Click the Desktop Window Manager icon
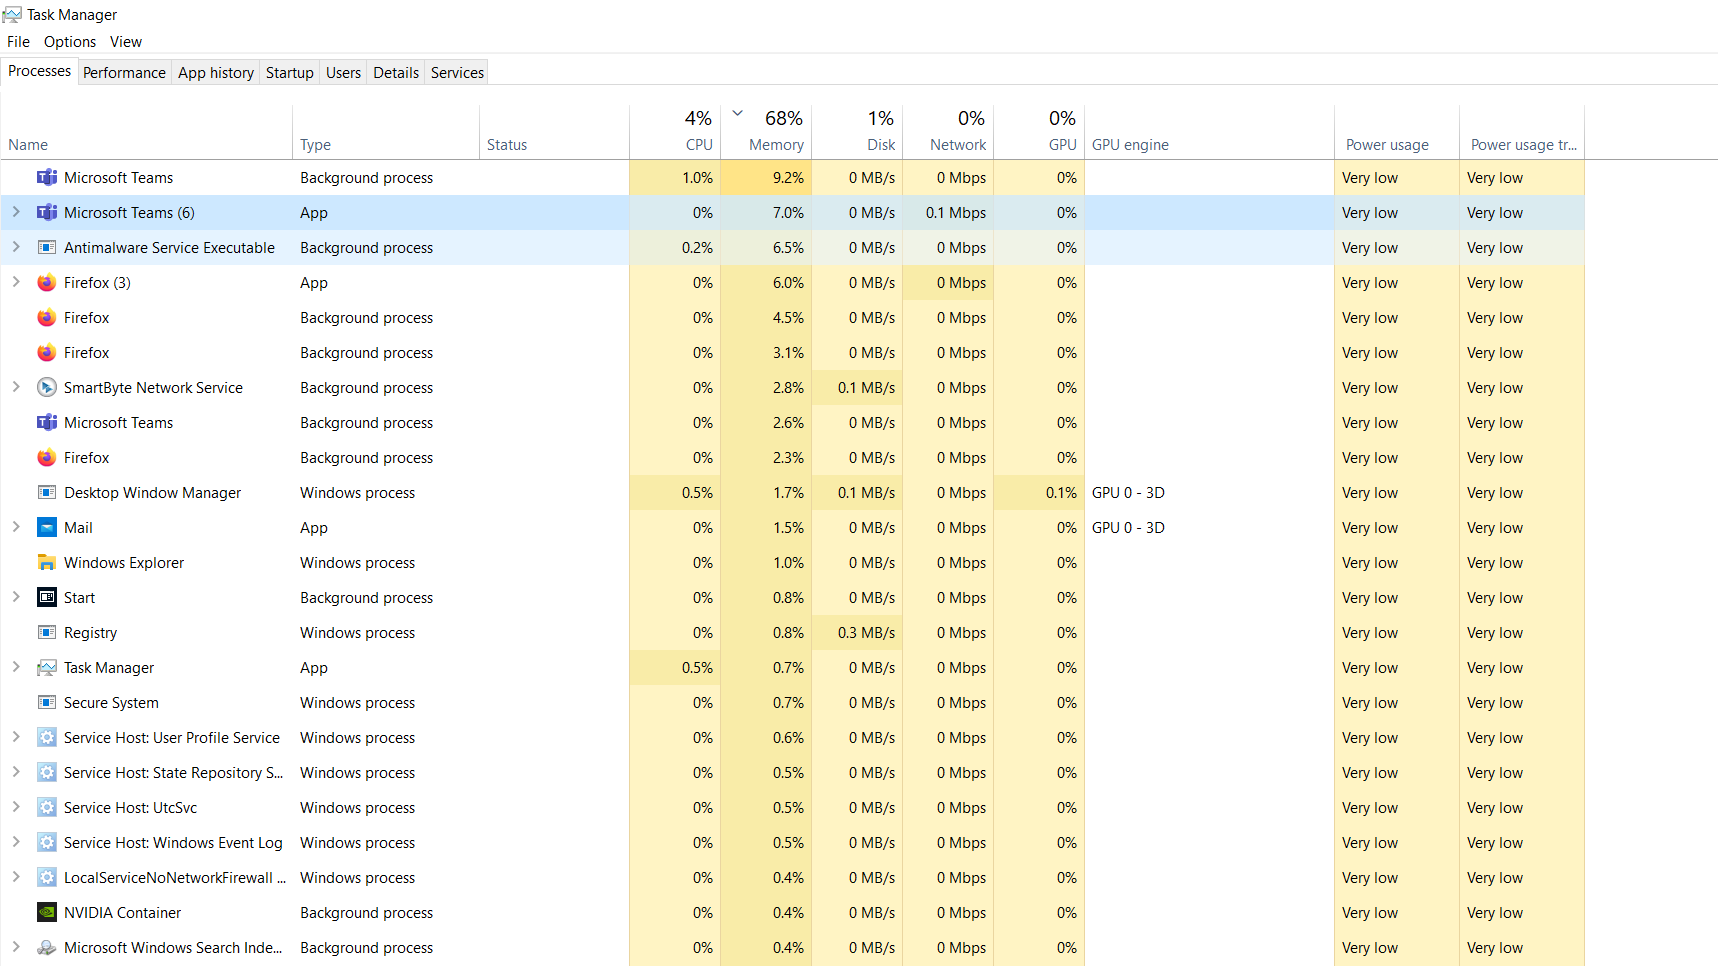This screenshot has height=966, width=1718. click(47, 493)
